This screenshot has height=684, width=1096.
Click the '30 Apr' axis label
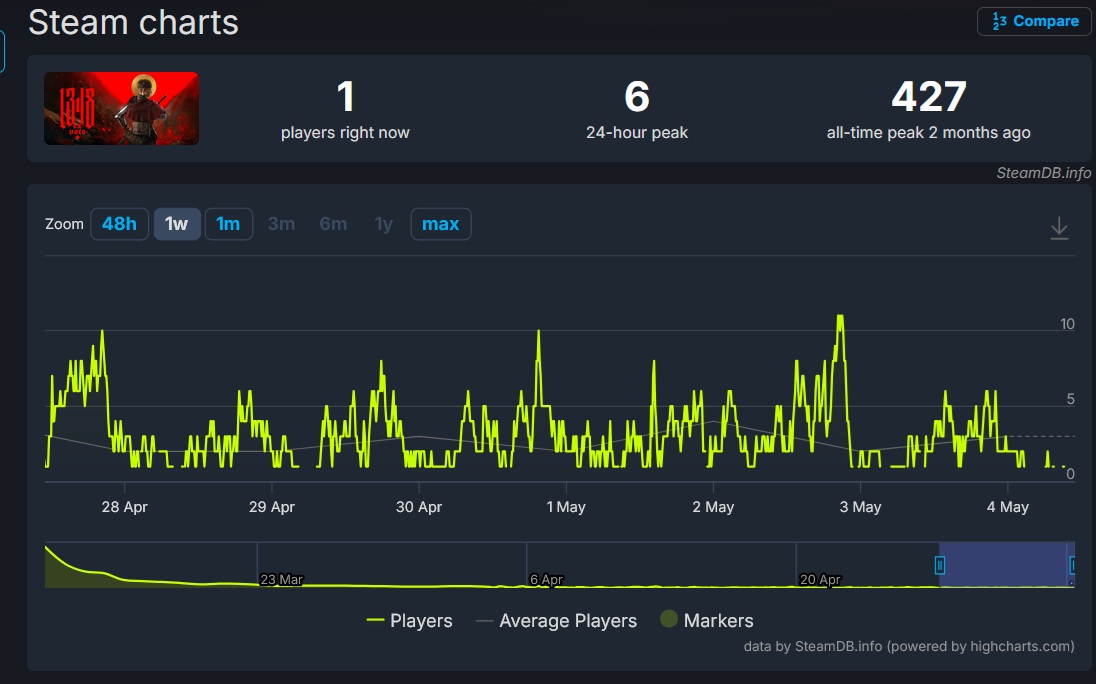(419, 507)
